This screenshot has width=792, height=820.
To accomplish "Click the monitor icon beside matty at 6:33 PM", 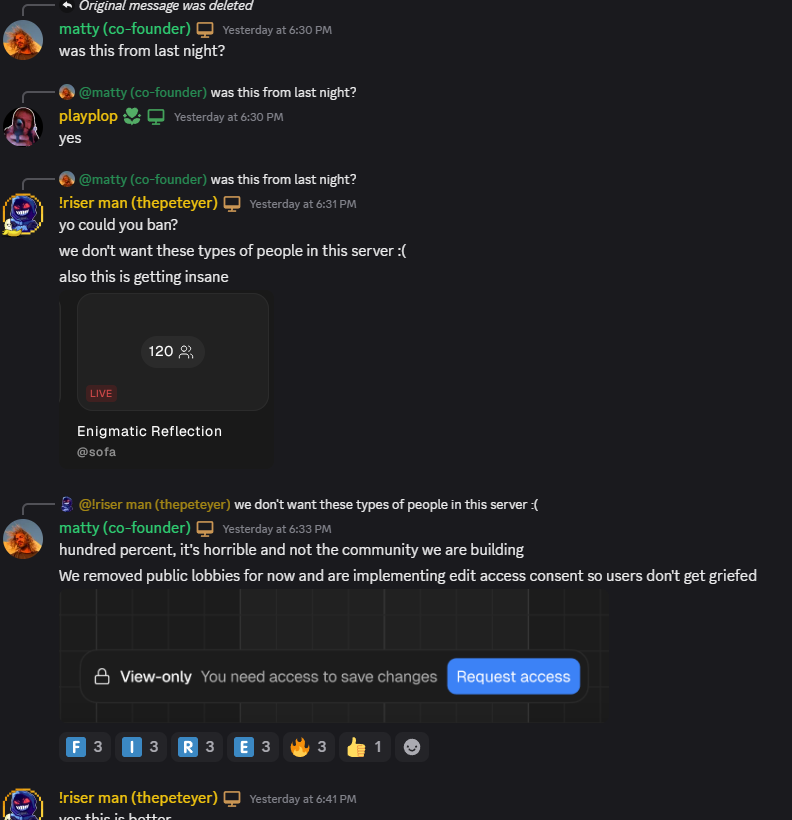I will tap(205, 528).
